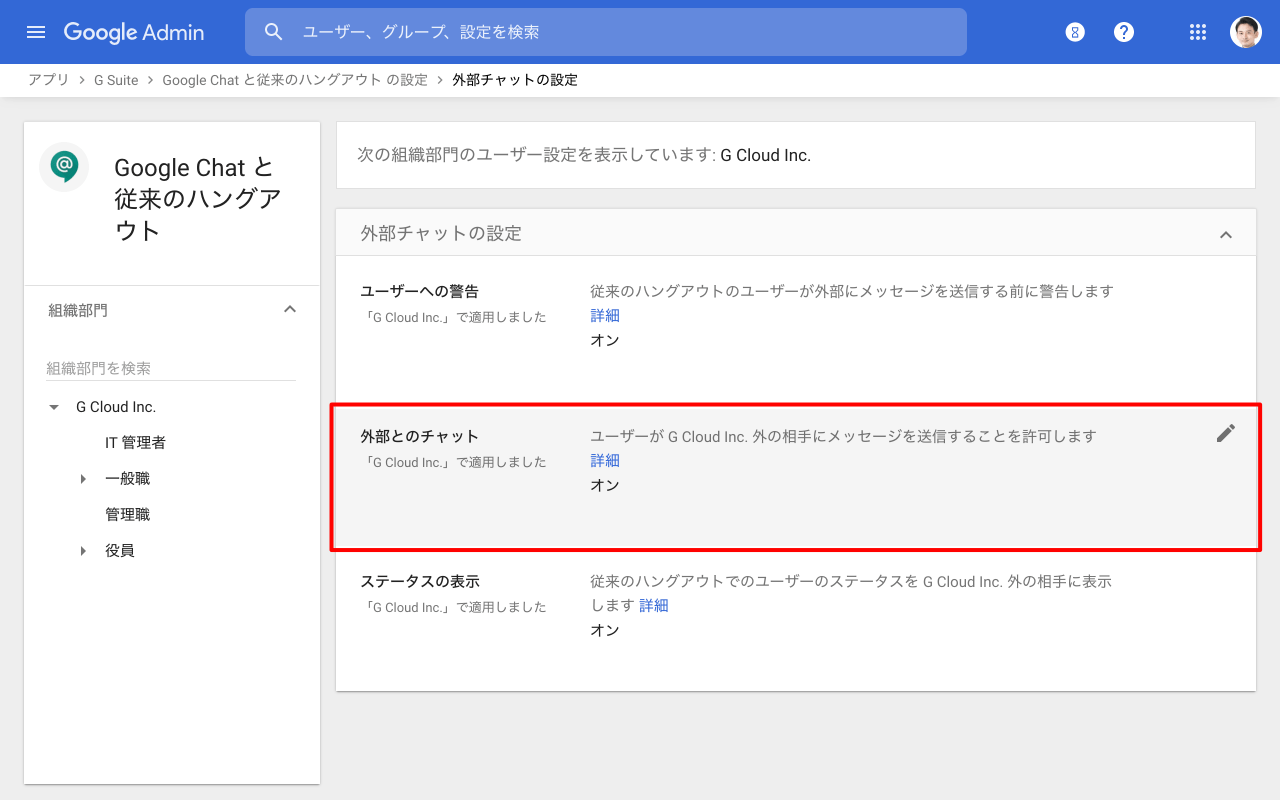Collapse the 外部チャットの設定 panel
Screen dimensions: 1280x800
click(x=1226, y=234)
